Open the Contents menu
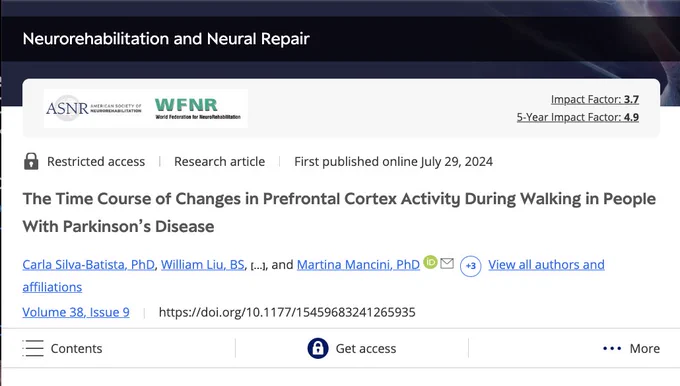Screen dimensions: 680x386 coord(62,348)
